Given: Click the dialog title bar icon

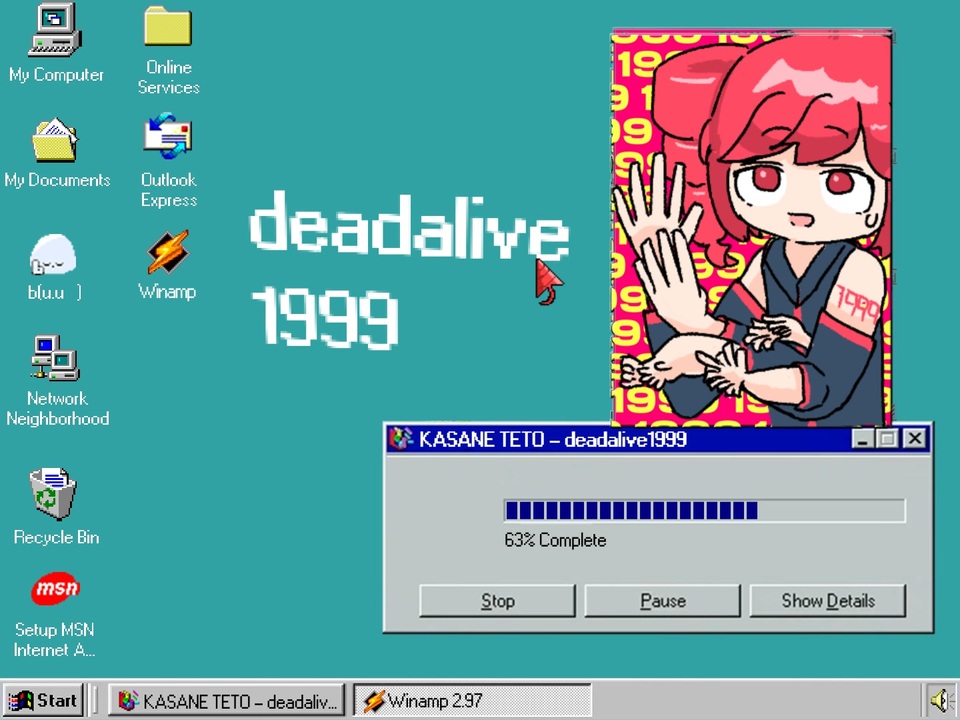Looking at the screenshot, I should point(401,439).
